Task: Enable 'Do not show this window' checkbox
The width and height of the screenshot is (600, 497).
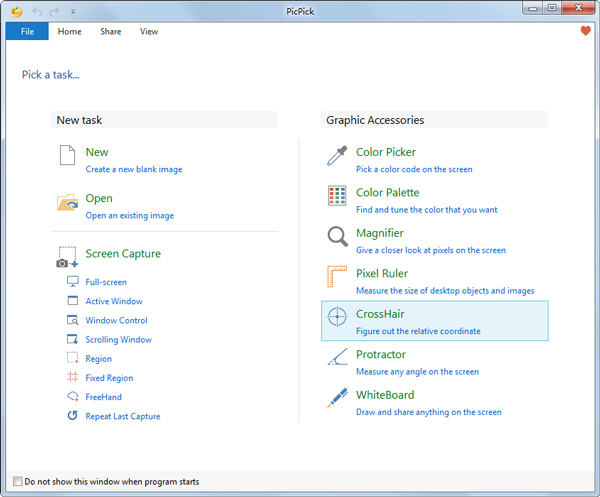Action: click(18, 481)
